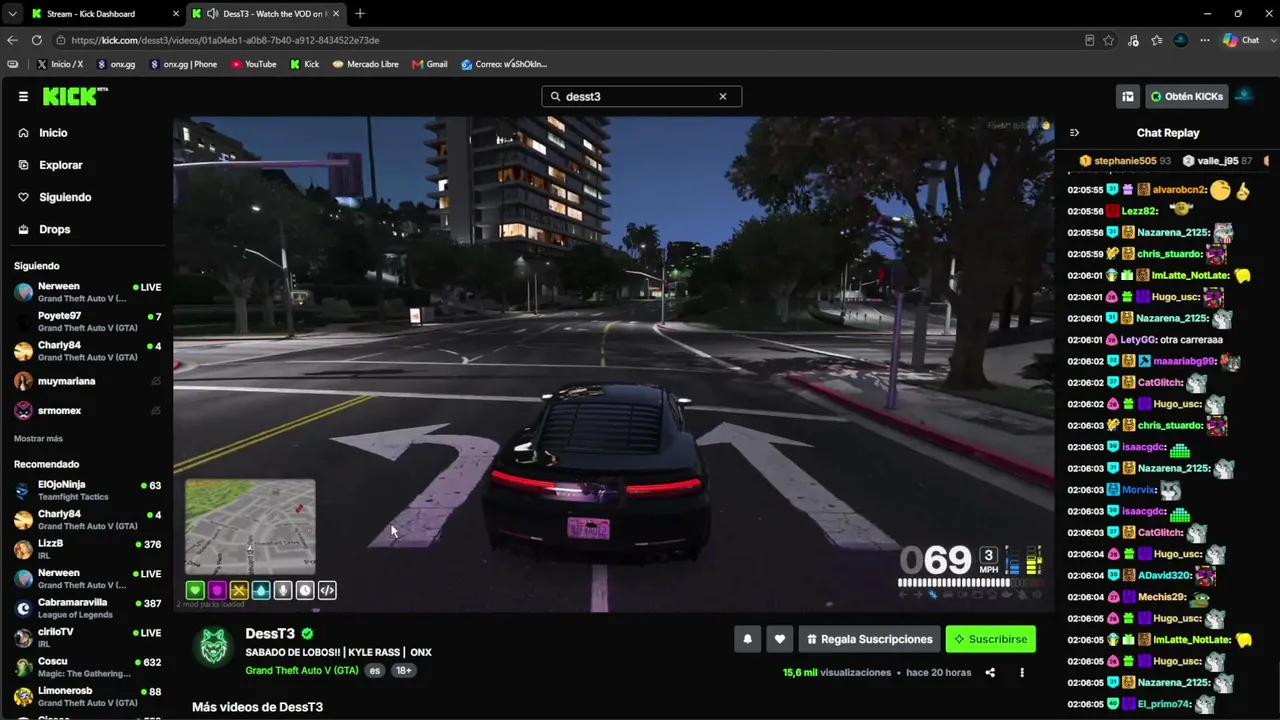Open the three-dot video options menu

pos(1022,673)
